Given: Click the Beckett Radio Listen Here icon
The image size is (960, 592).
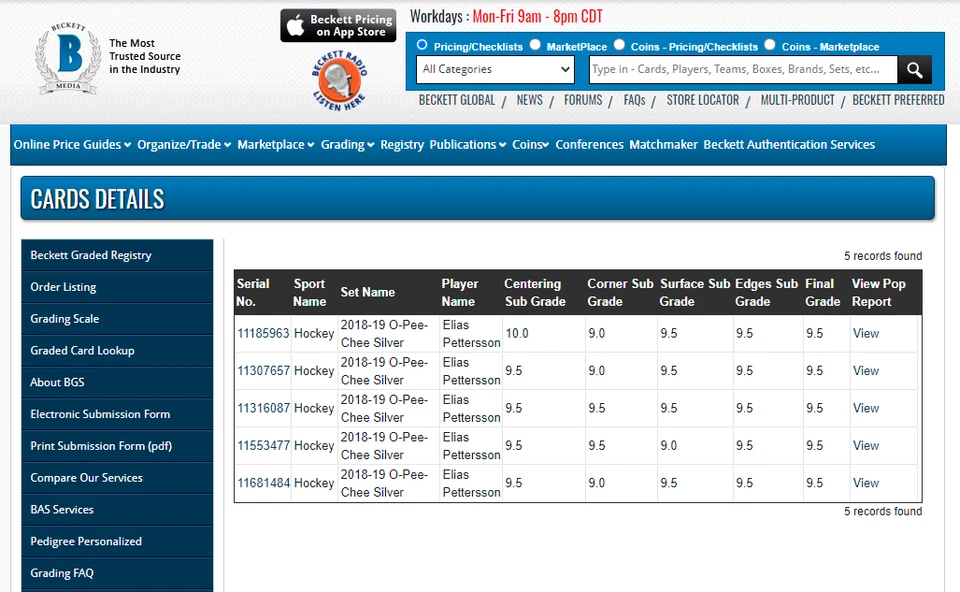Looking at the screenshot, I should tap(339, 81).
